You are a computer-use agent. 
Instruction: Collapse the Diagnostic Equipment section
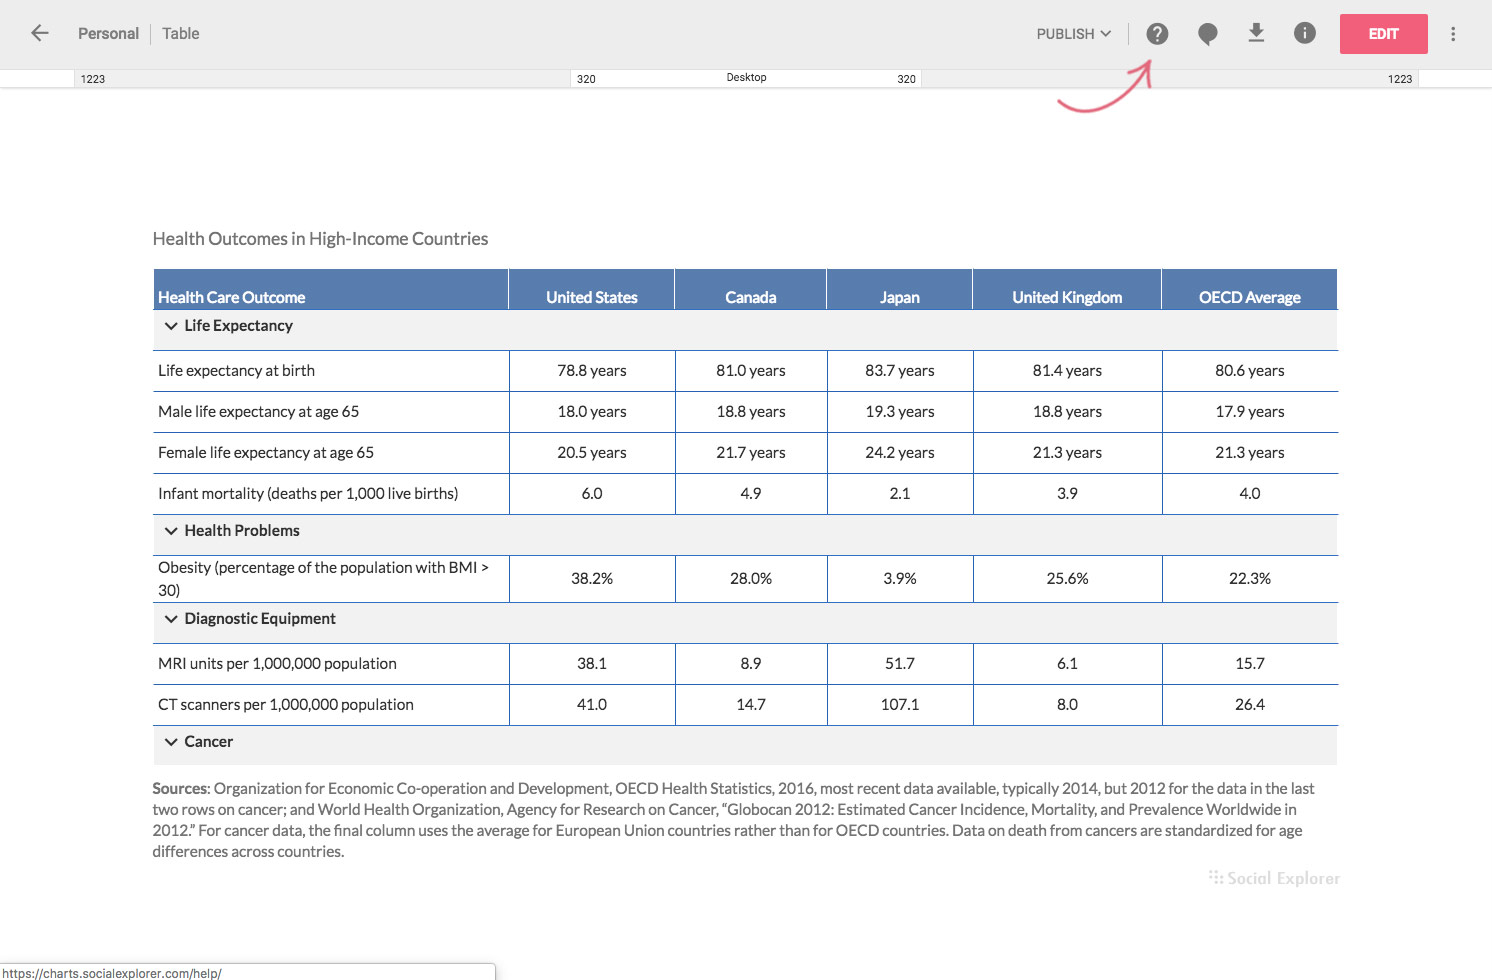coord(171,619)
